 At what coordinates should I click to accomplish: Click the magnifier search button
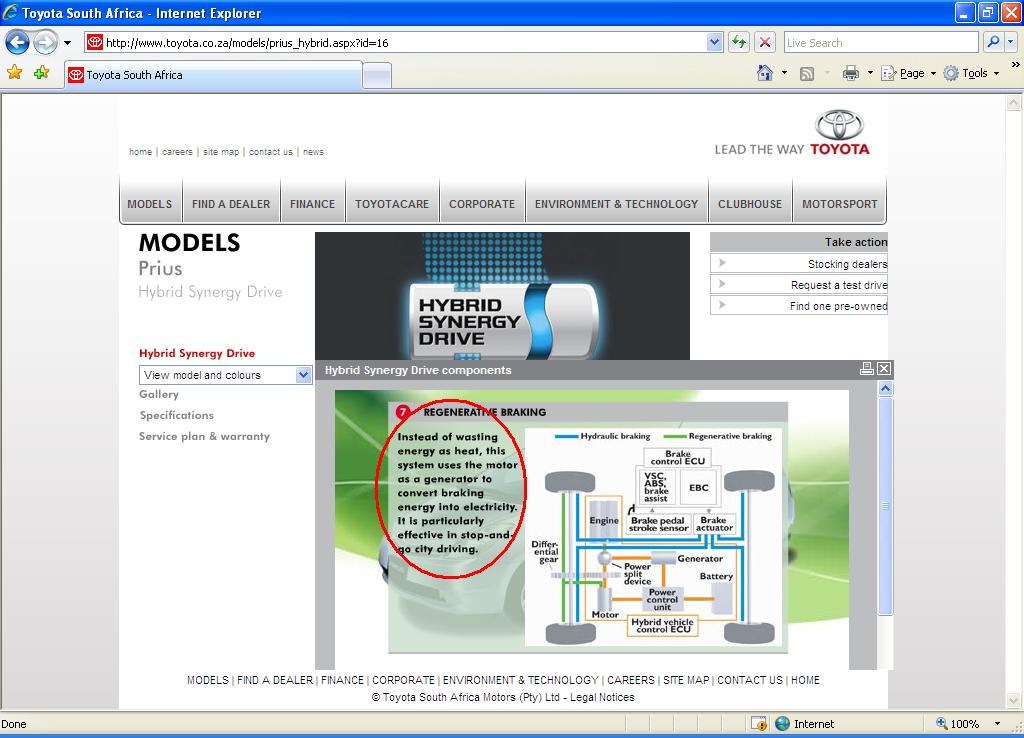993,43
